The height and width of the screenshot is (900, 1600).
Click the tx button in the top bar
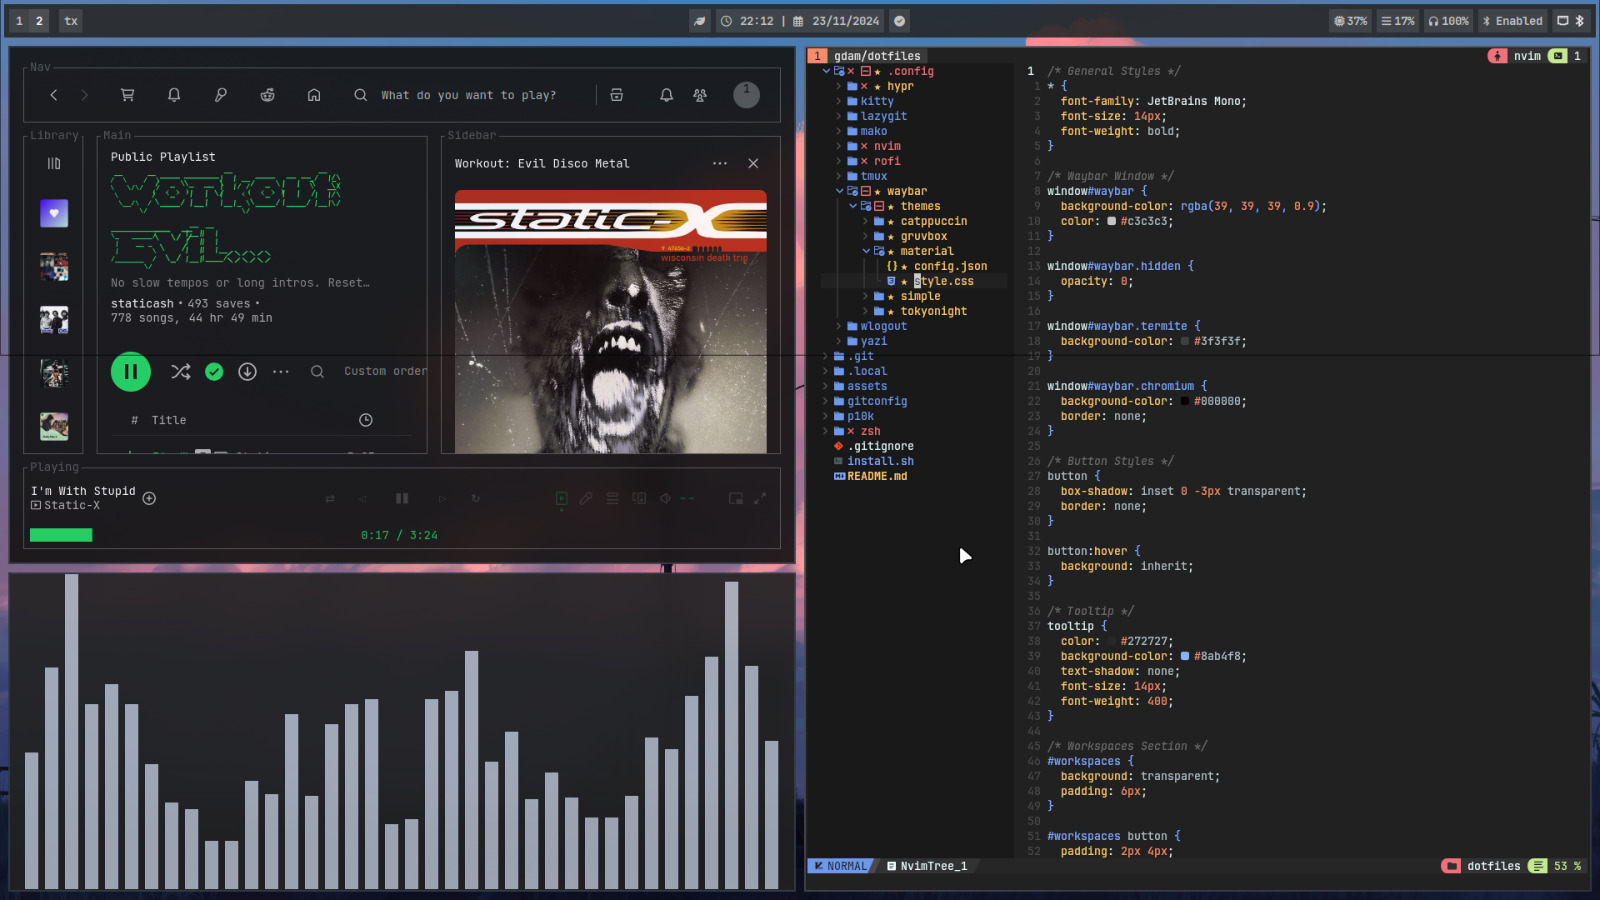(x=71, y=21)
